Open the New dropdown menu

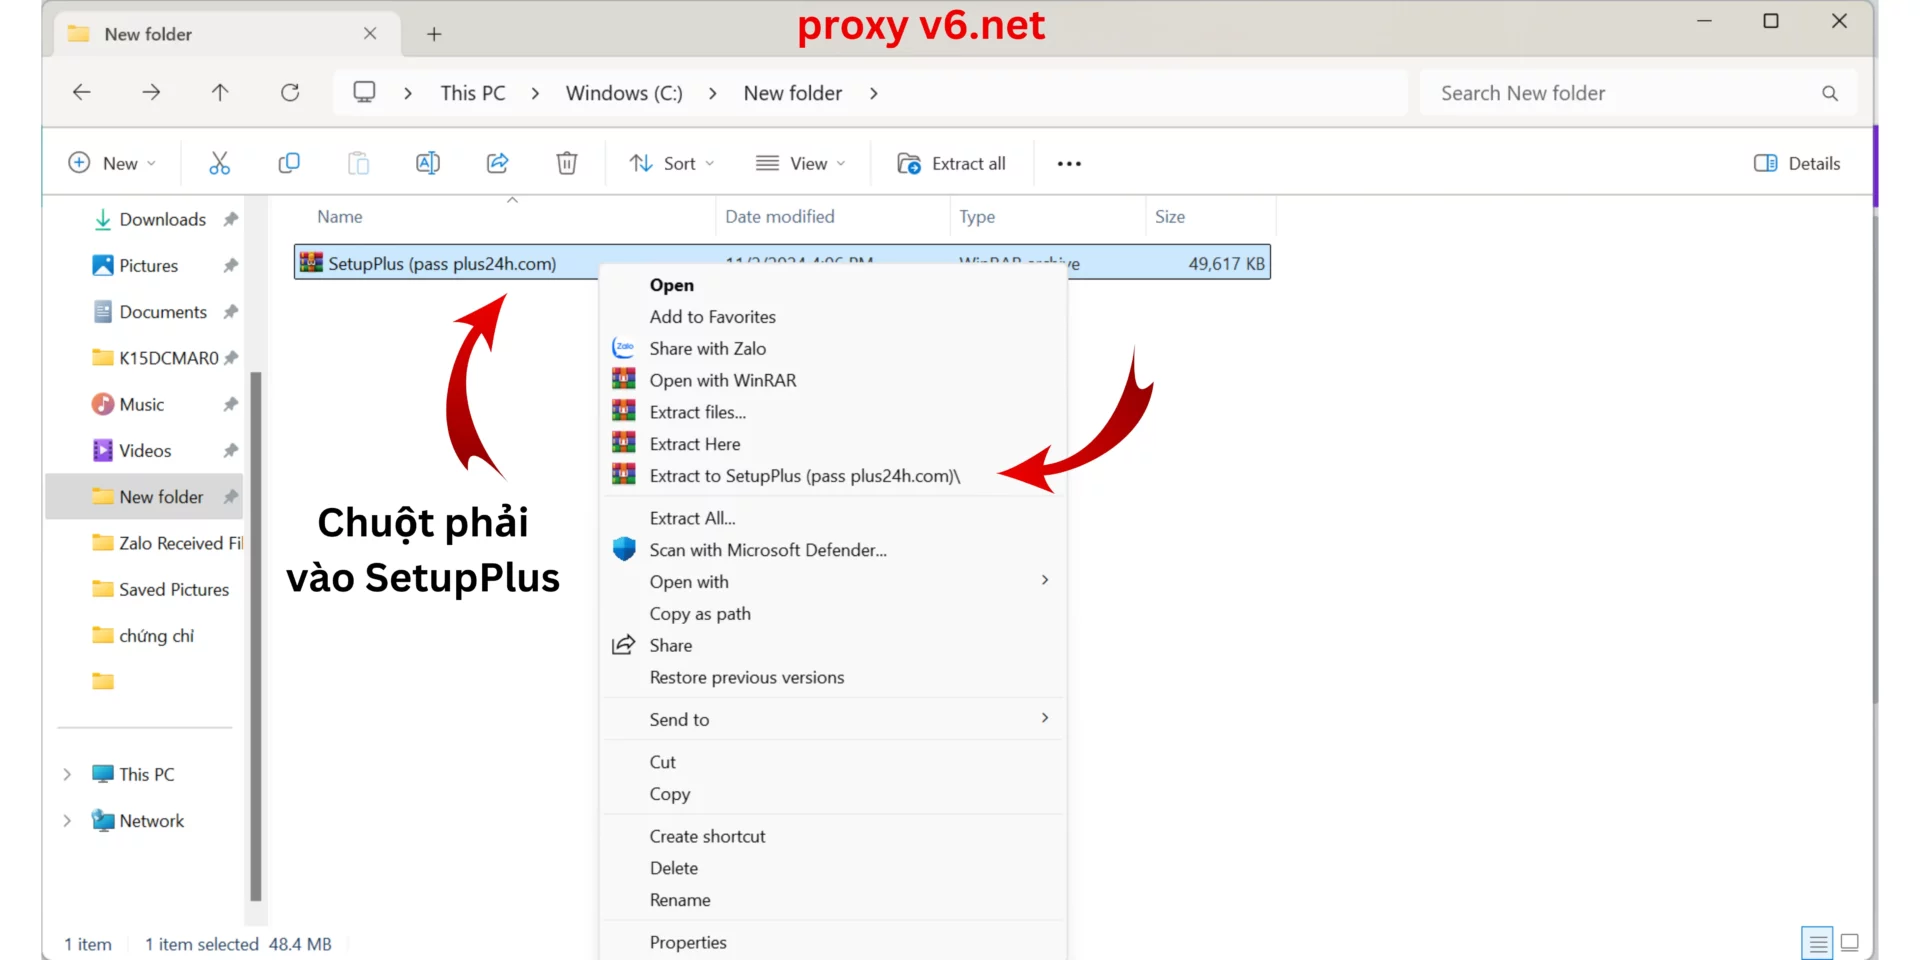pyautogui.click(x=112, y=163)
